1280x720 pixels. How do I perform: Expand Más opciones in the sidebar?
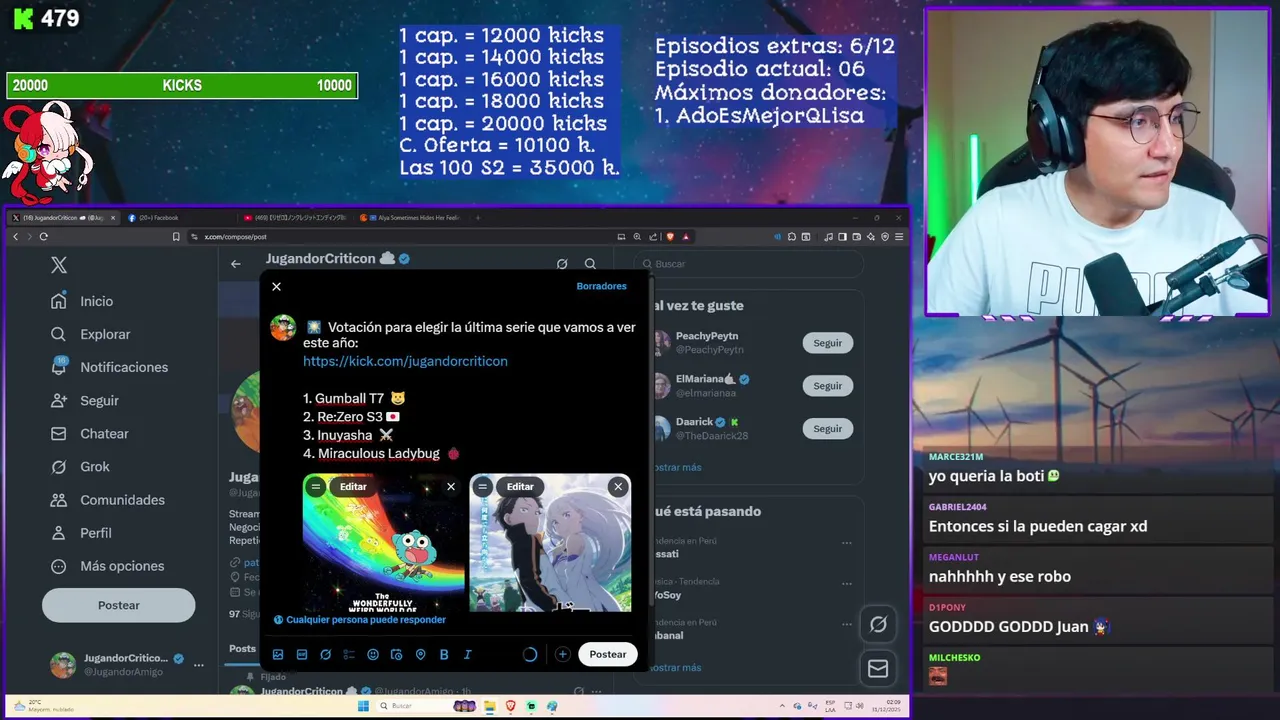point(107,565)
